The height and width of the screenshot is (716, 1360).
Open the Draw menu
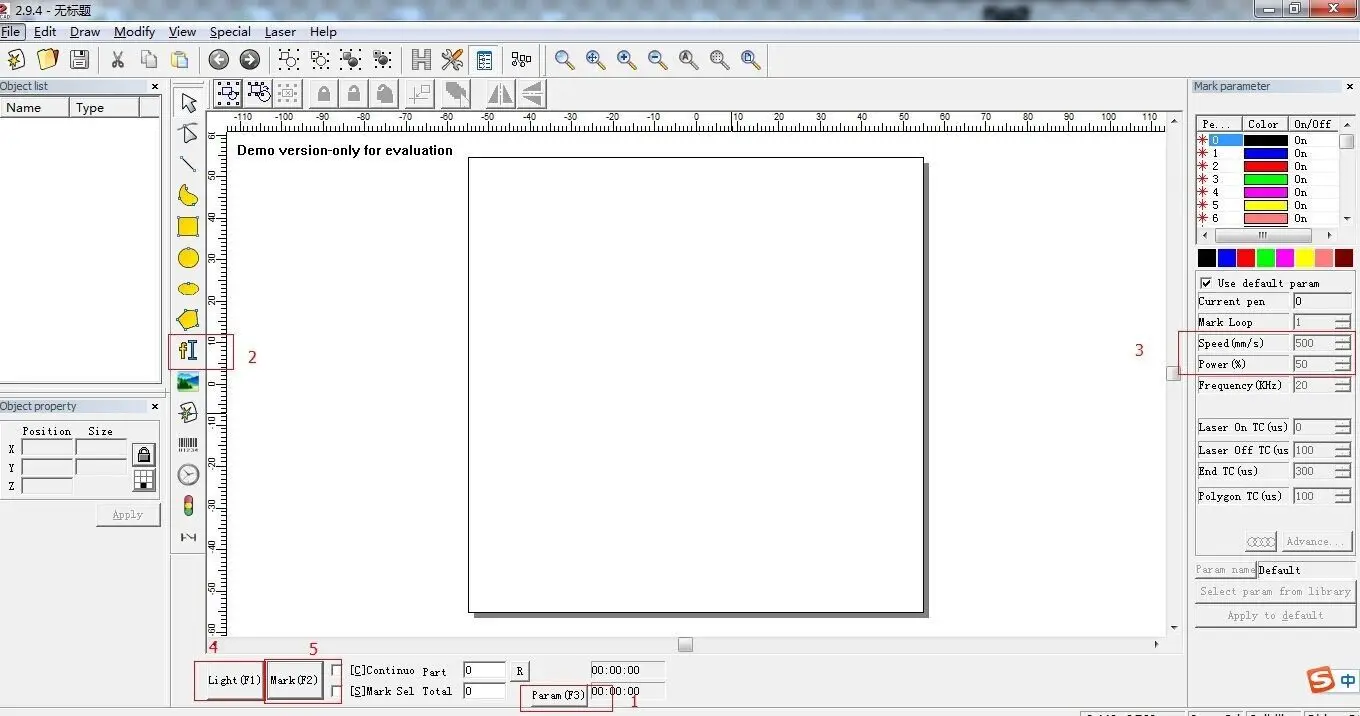point(85,32)
